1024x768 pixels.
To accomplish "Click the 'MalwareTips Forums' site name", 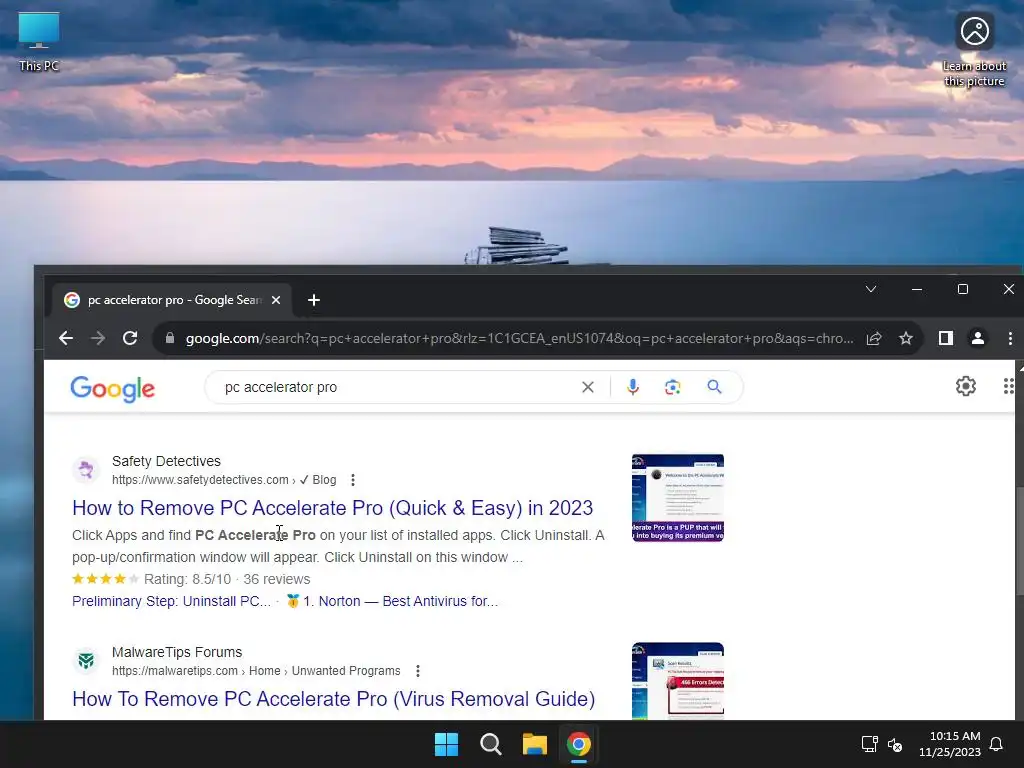I will (177, 652).
